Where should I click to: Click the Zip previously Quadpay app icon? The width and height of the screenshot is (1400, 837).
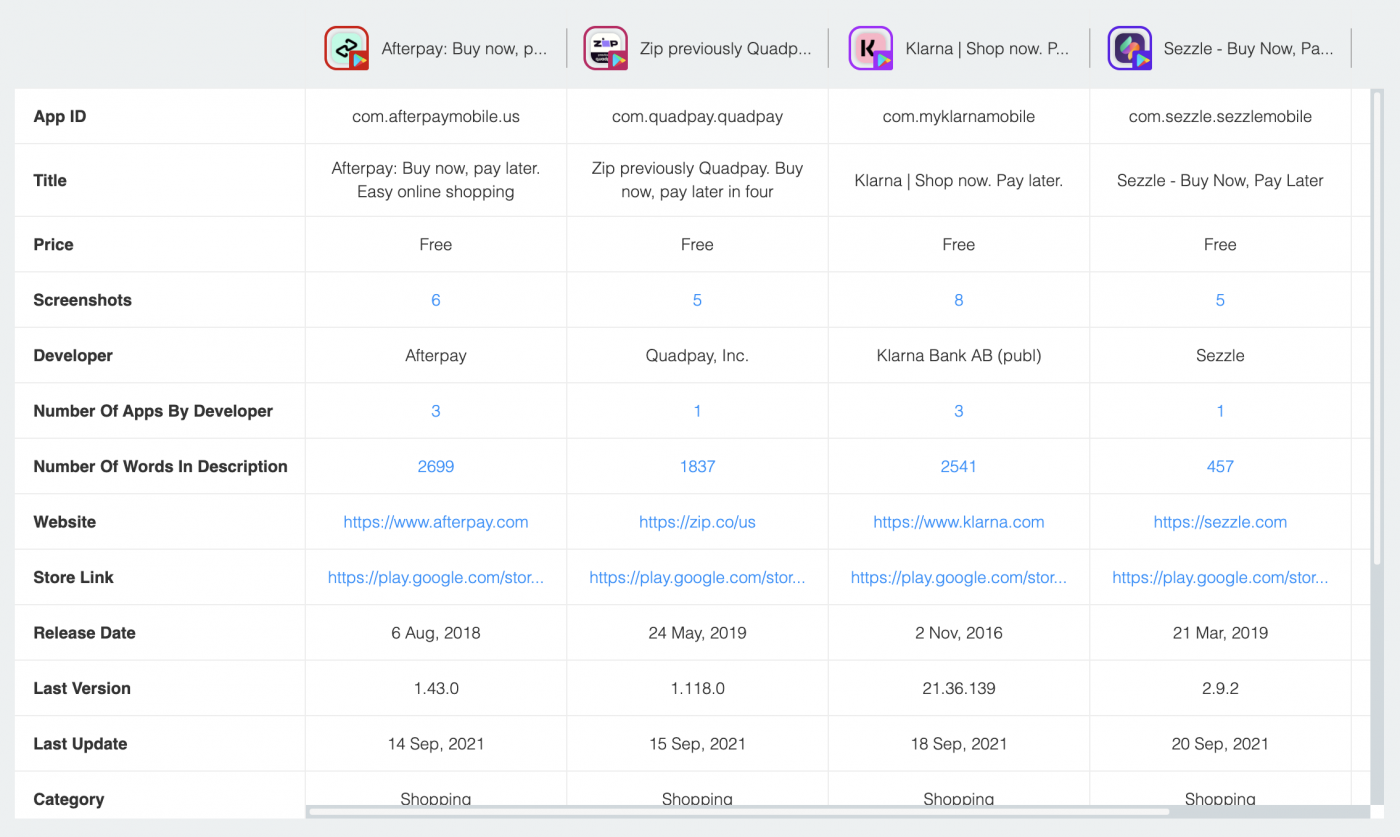pos(606,47)
